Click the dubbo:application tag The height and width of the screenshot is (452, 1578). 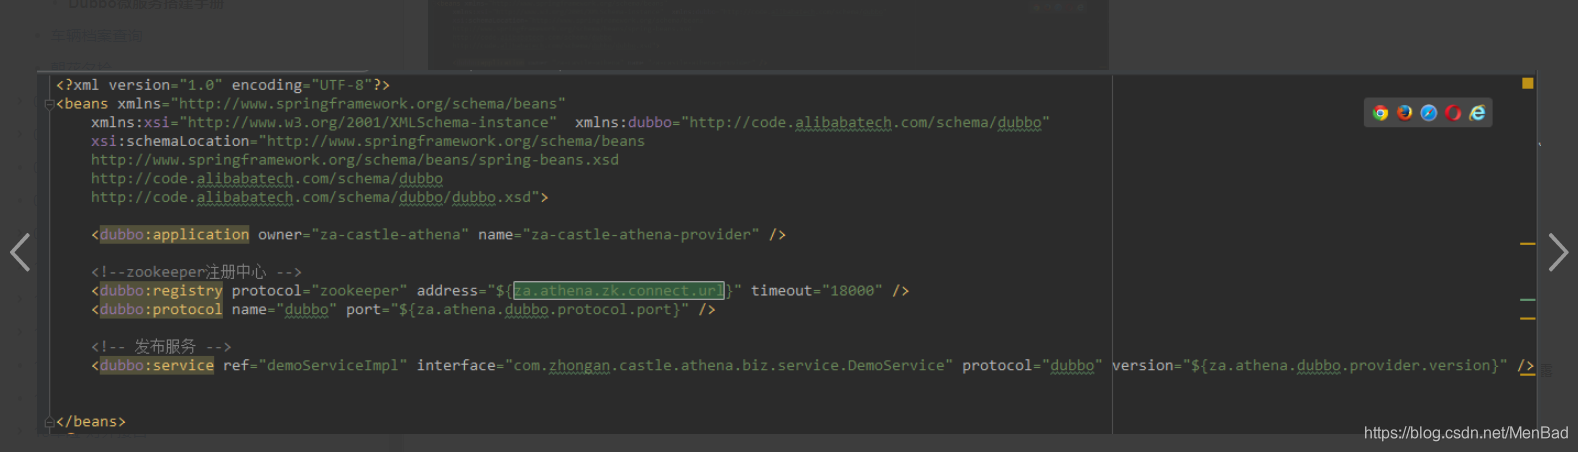point(174,234)
